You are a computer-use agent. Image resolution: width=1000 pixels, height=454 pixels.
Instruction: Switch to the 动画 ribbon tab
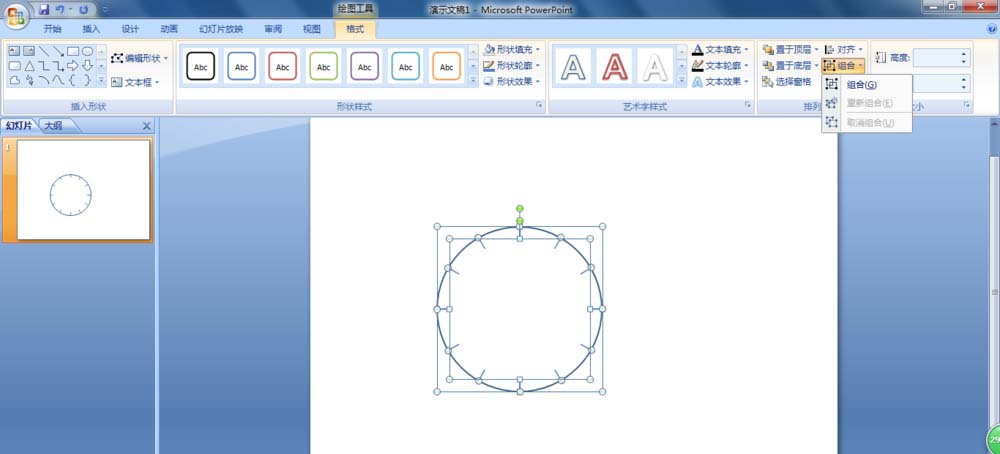pyautogui.click(x=169, y=29)
